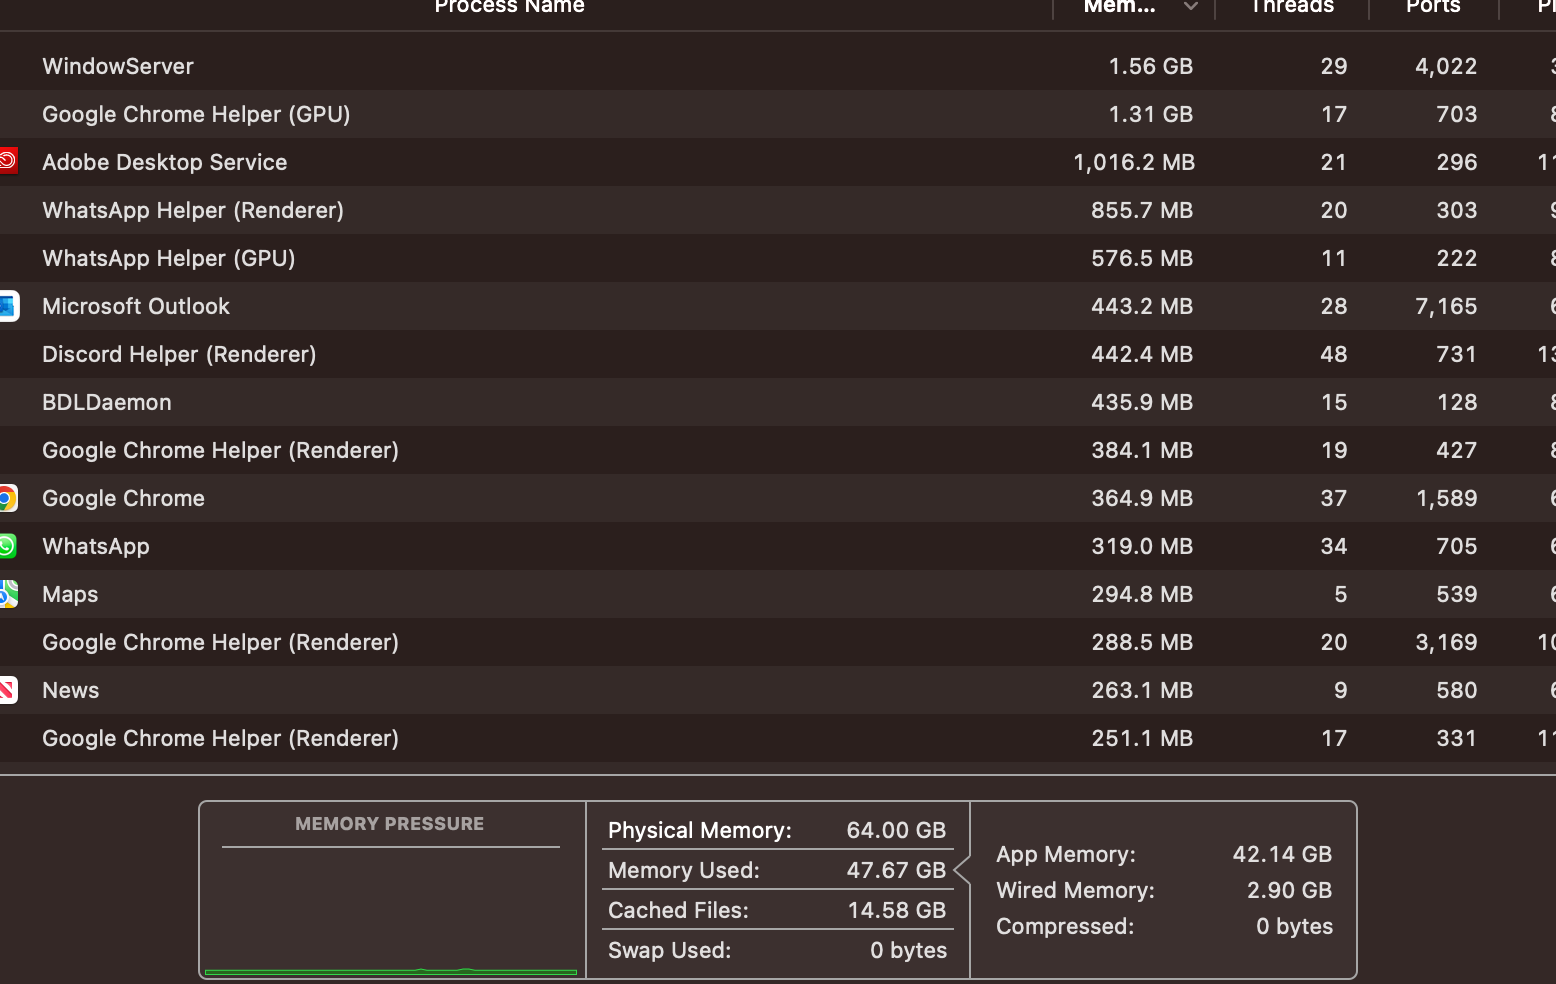Select the Discord Helper (Renderer) process

pyautogui.click(x=179, y=354)
